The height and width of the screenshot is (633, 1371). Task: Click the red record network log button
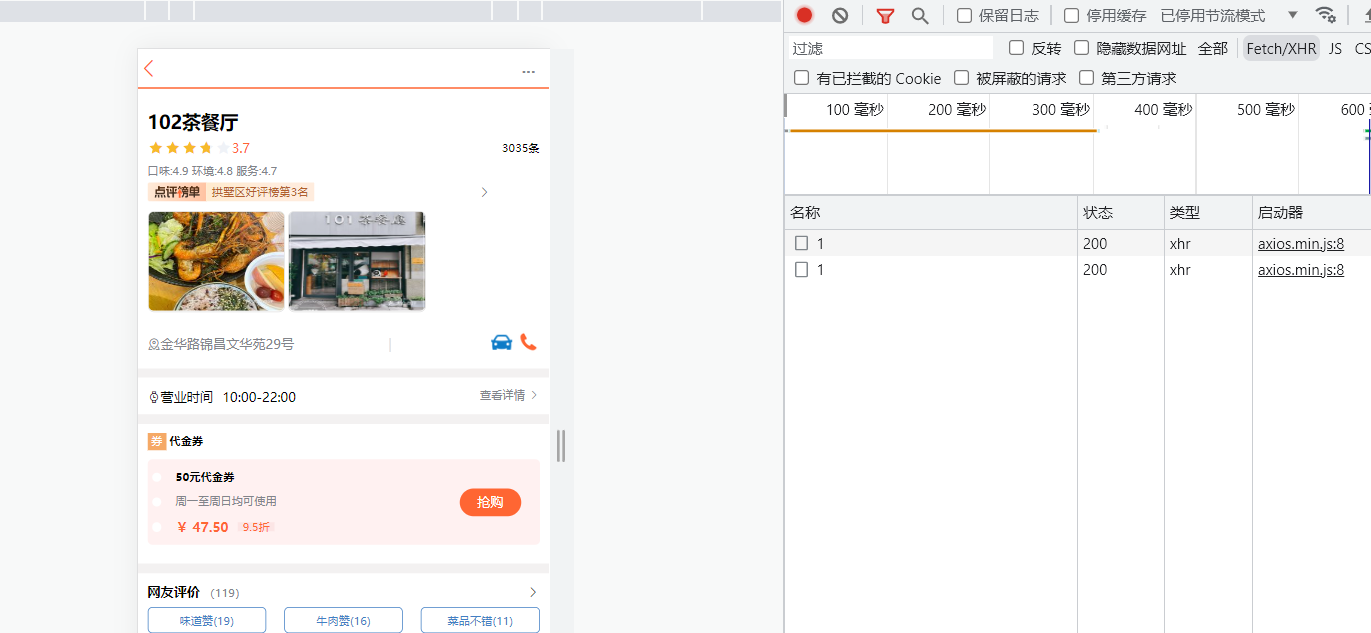804,15
